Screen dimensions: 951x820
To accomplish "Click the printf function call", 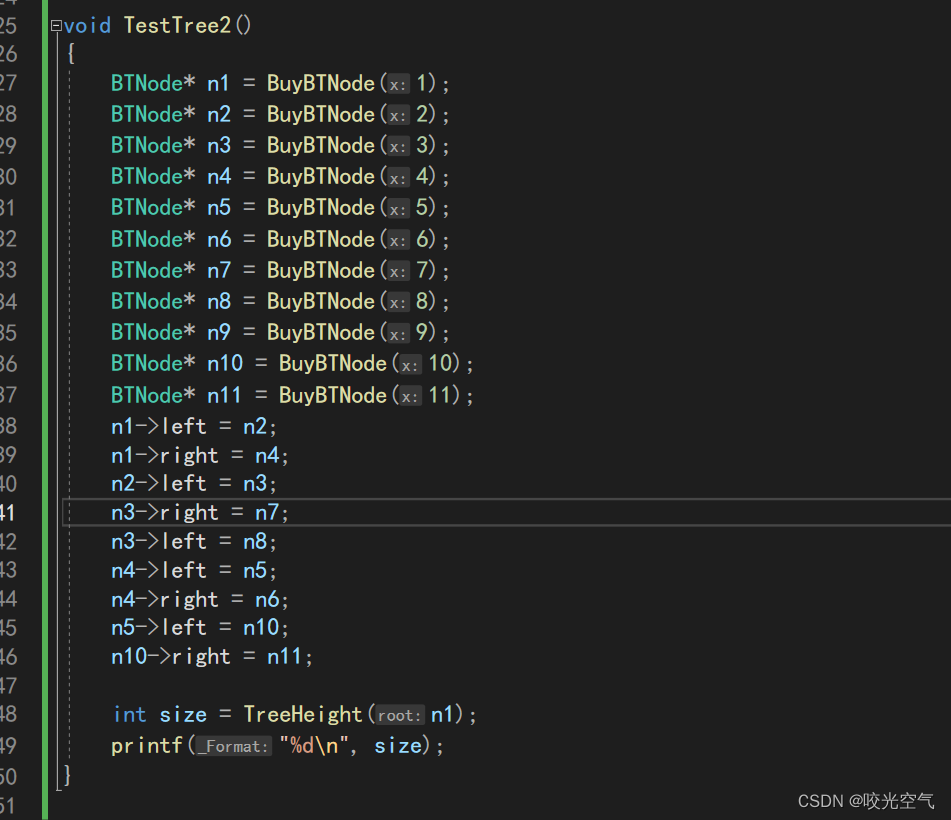I will [147, 745].
